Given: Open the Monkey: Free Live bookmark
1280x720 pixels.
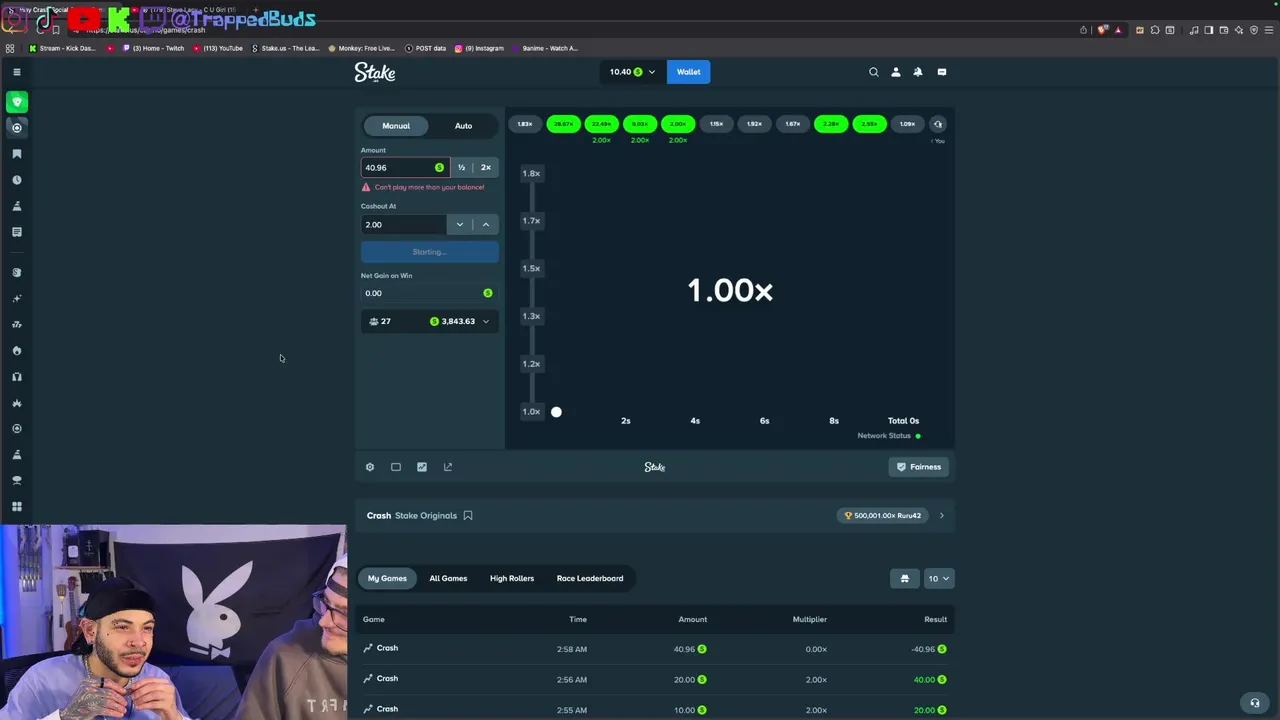Looking at the screenshot, I should pos(362,48).
